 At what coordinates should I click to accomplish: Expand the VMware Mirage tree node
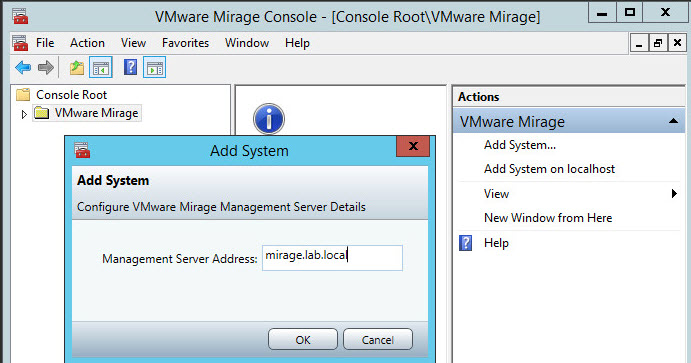24,114
